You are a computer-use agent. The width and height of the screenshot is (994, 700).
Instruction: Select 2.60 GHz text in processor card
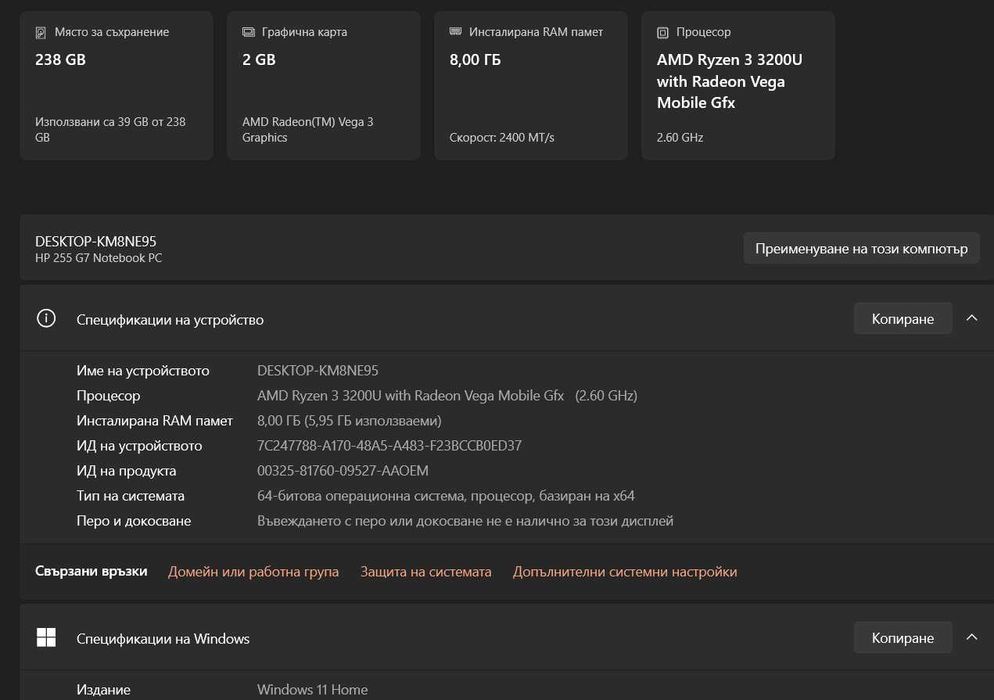pos(680,138)
